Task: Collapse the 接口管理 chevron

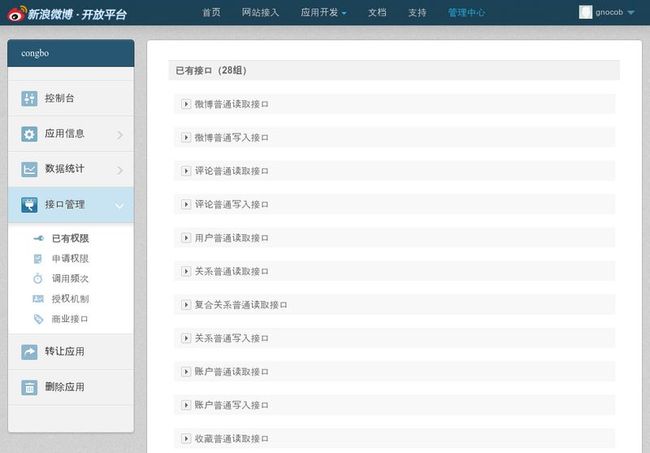Action: [x=119, y=206]
